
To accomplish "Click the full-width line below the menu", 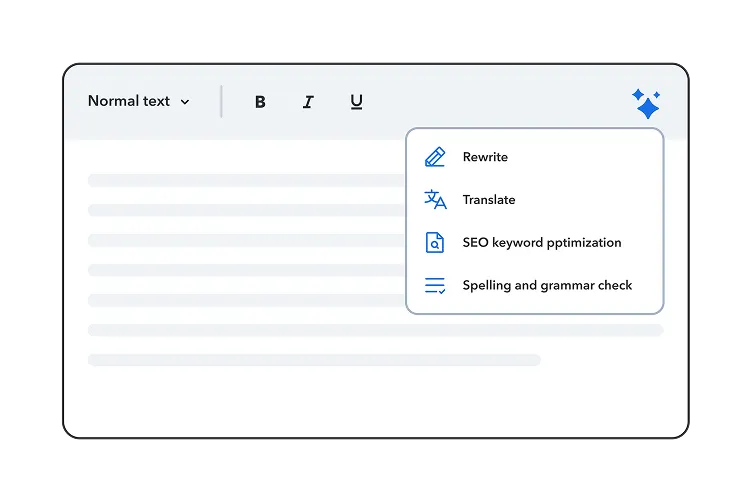I will (375, 330).
